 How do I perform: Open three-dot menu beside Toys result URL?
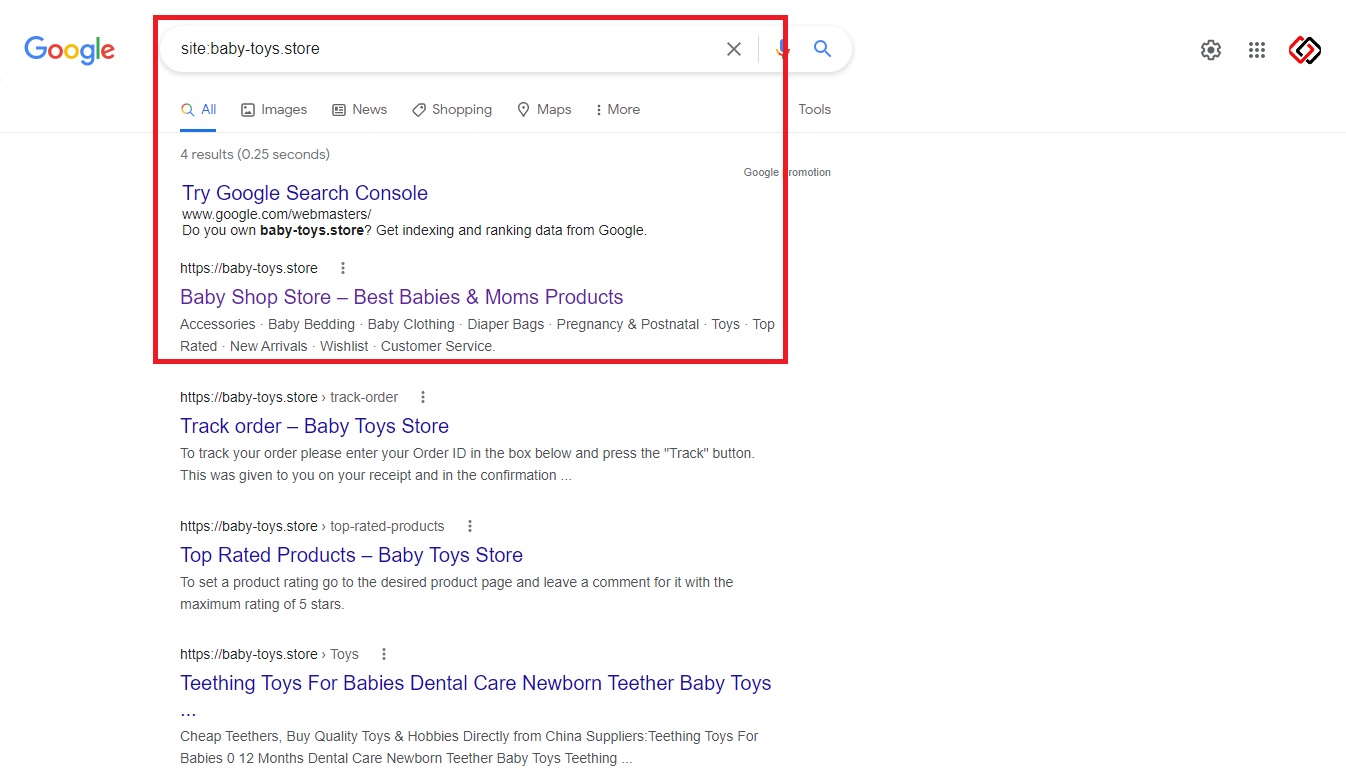tap(384, 654)
